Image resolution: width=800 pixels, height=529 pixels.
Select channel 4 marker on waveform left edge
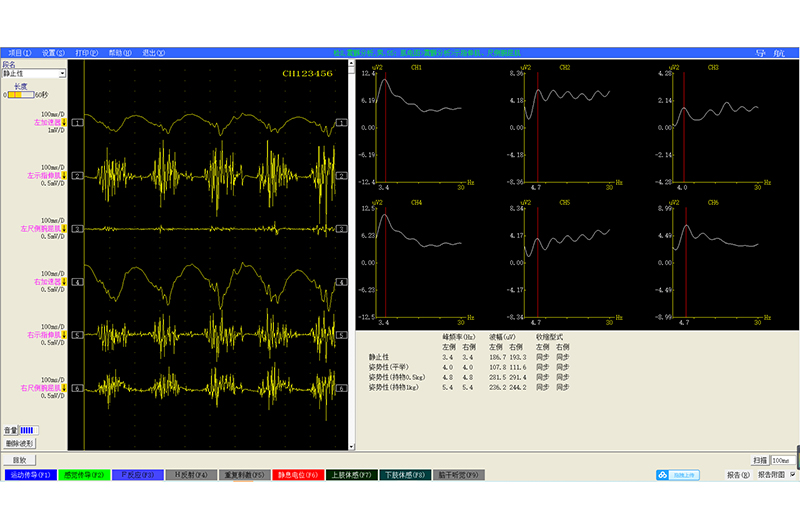(x=77, y=282)
